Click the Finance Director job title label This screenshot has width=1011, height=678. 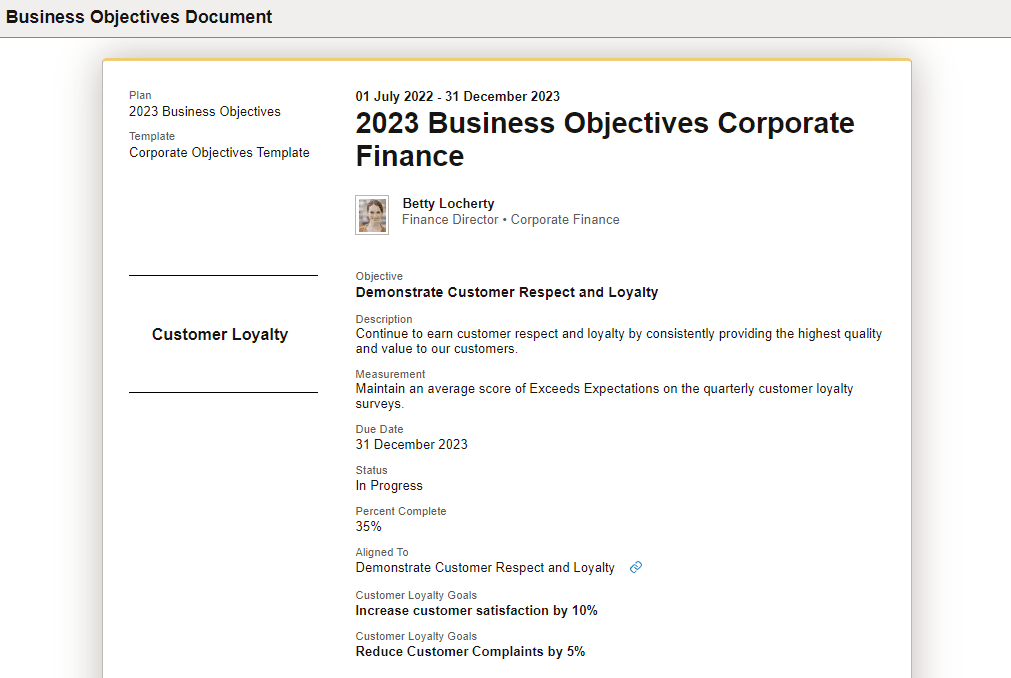[x=450, y=219]
